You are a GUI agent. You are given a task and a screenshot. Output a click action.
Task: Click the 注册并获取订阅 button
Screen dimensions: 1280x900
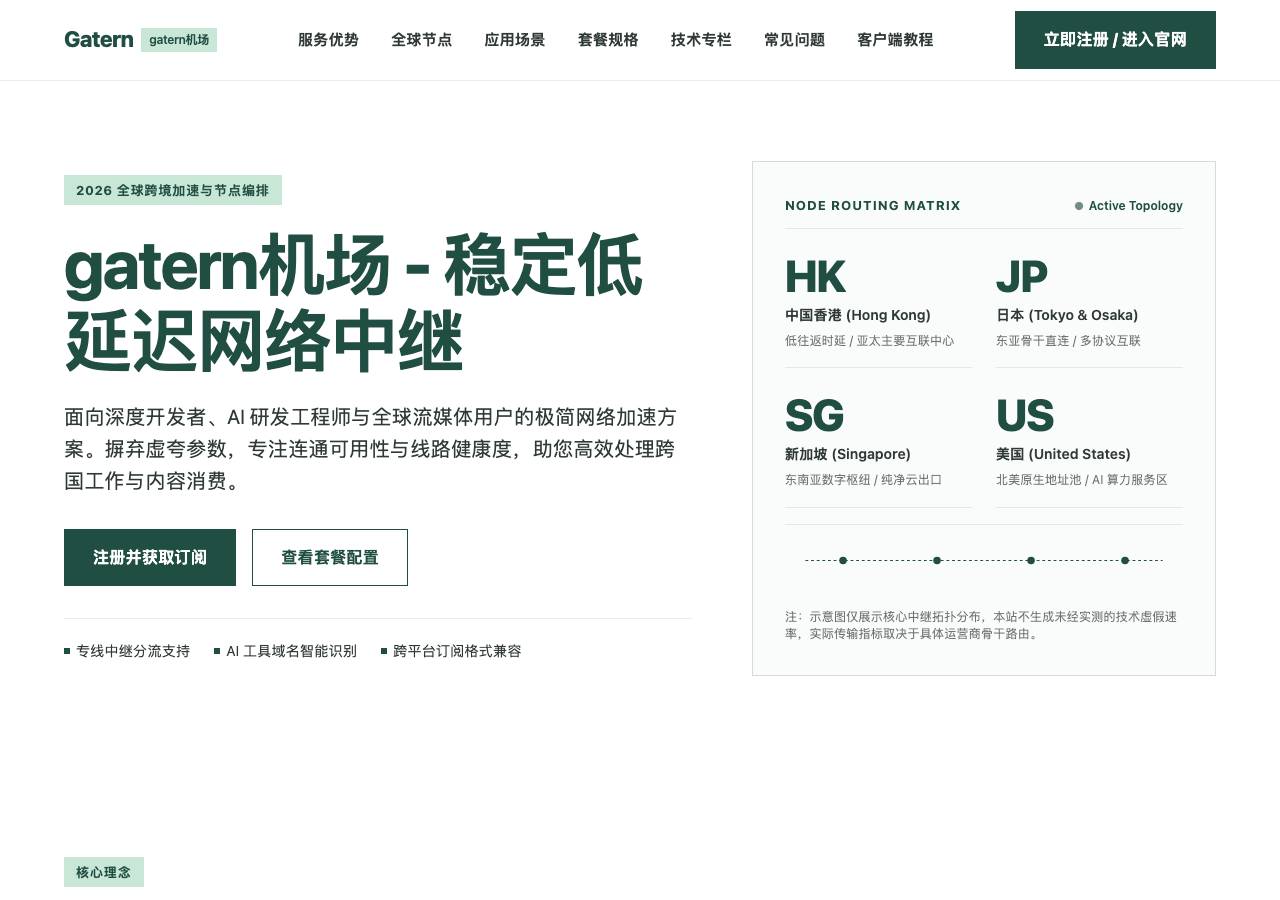click(x=150, y=557)
